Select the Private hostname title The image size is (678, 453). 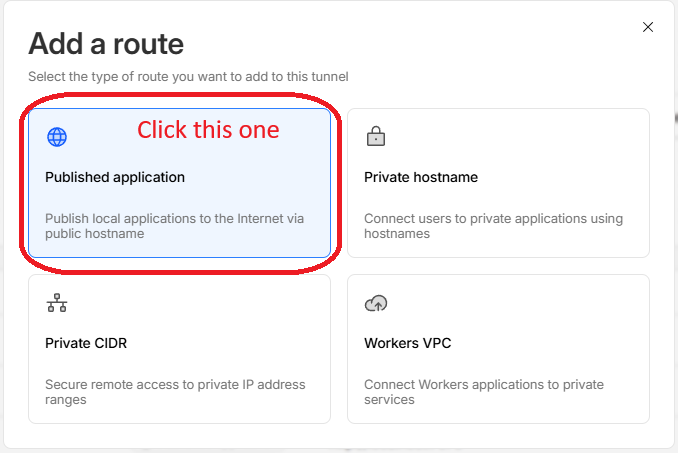tap(421, 177)
